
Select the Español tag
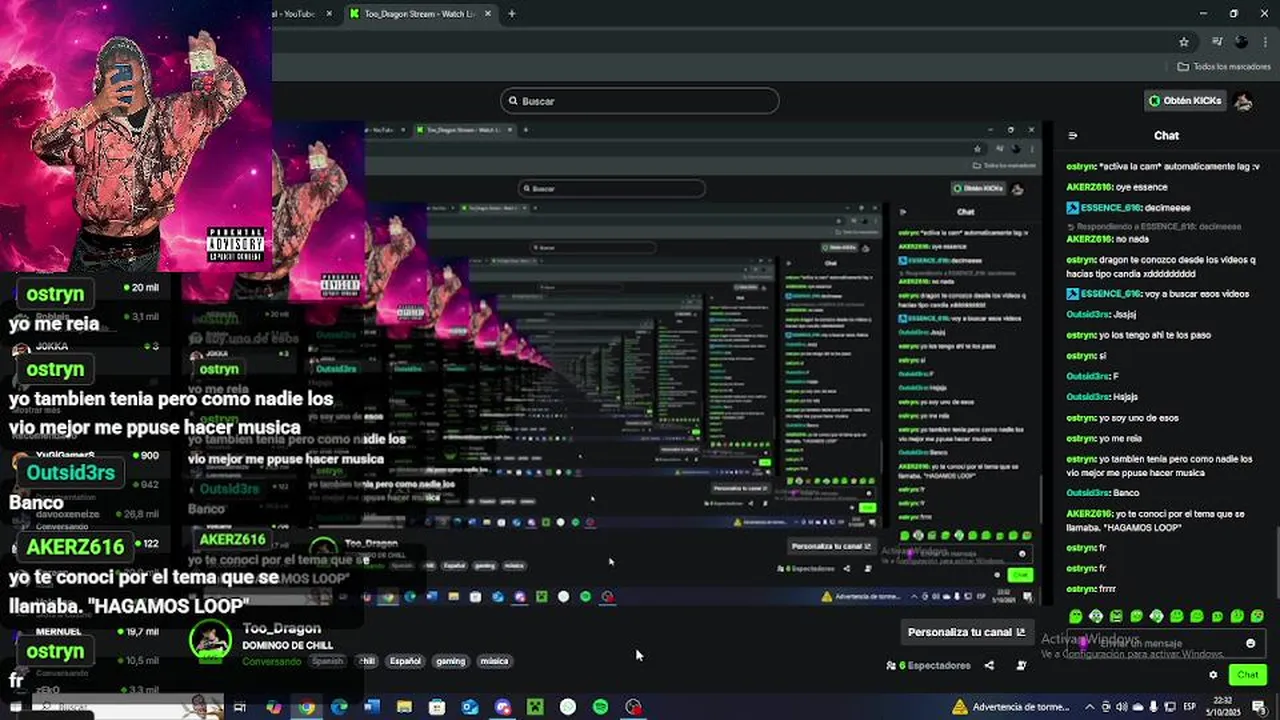click(x=405, y=661)
